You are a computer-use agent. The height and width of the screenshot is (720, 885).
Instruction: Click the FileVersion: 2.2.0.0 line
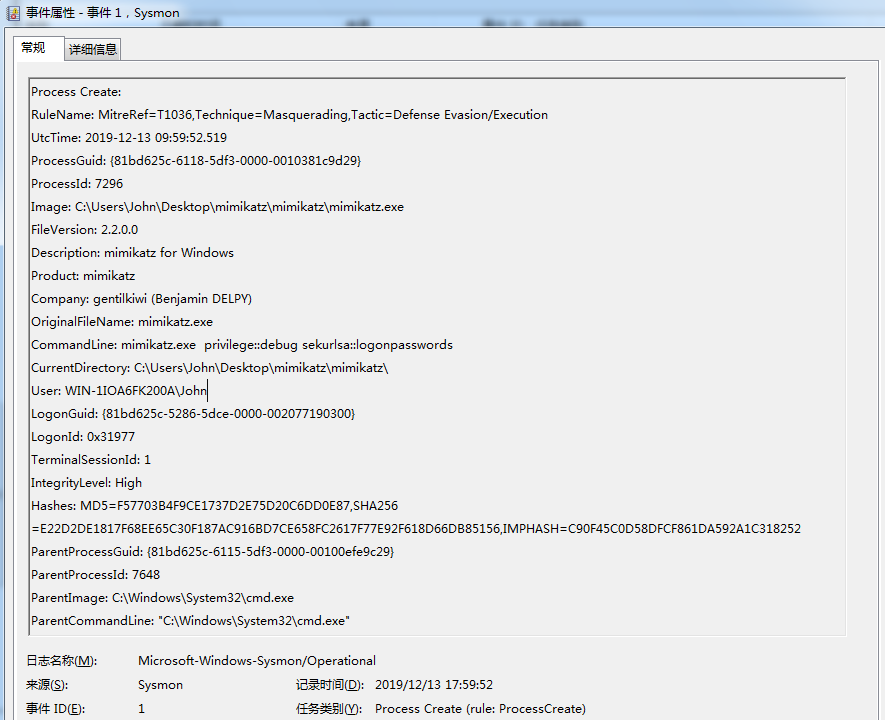point(85,230)
